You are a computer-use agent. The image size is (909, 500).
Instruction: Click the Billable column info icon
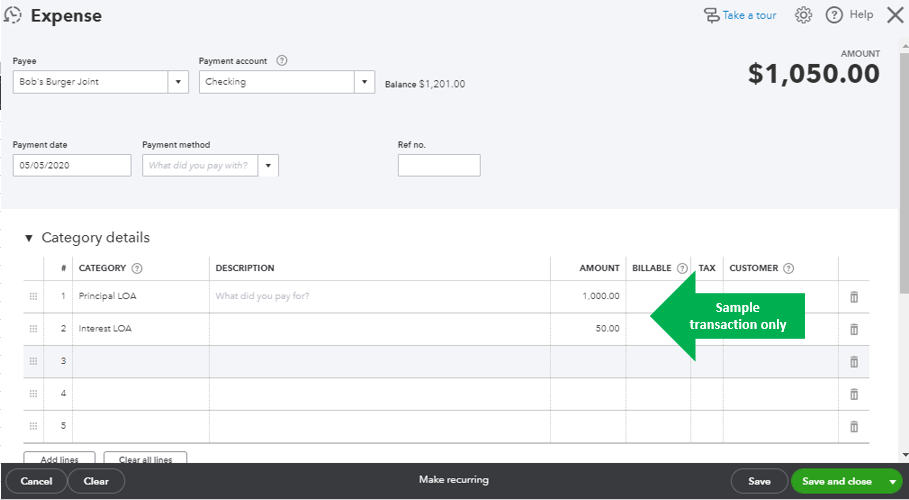tap(682, 268)
